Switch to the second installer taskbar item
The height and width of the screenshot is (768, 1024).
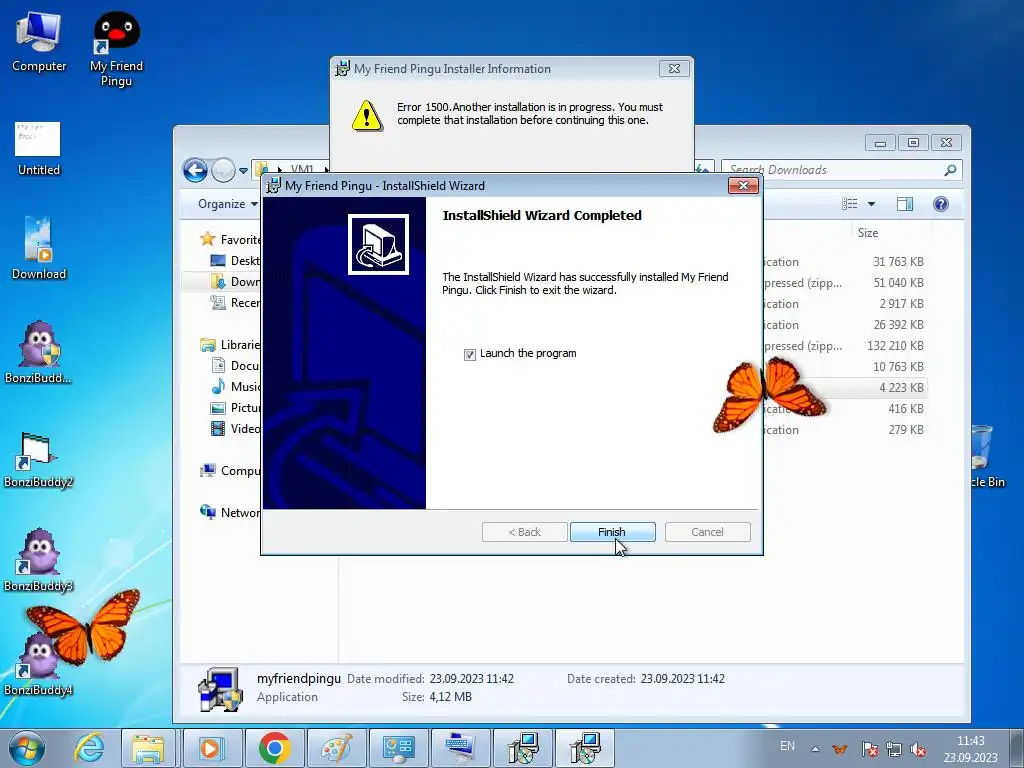[x=586, y=748]
